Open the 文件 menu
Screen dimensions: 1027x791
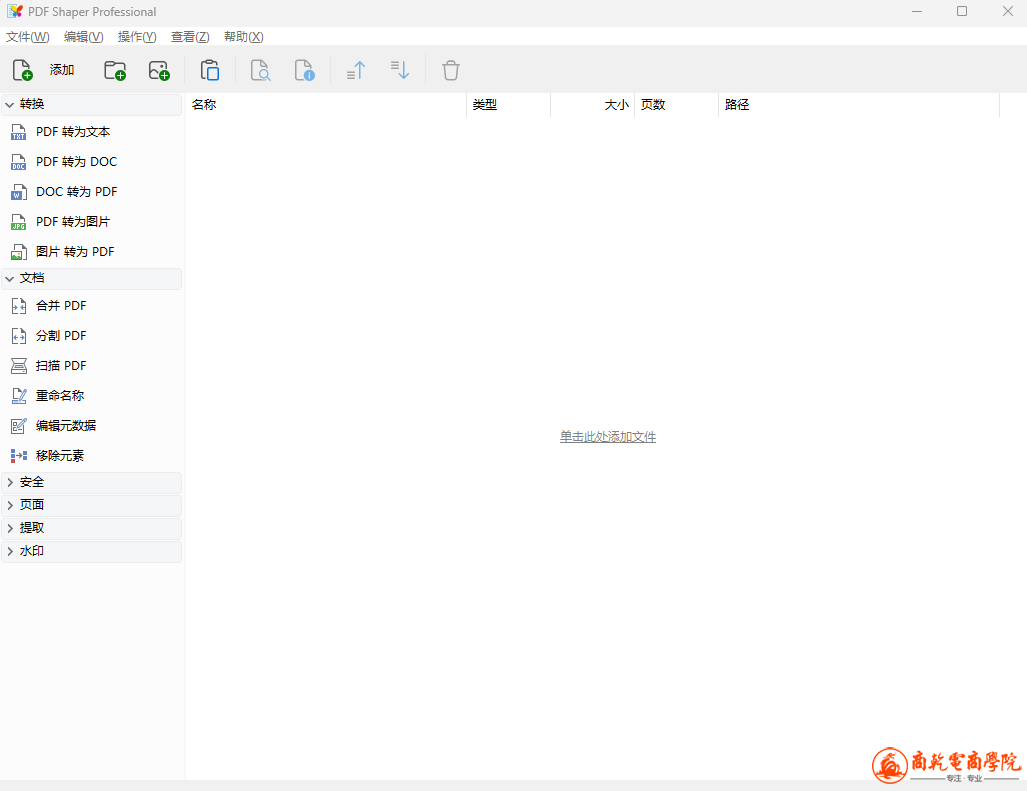[x=27, y=37]
